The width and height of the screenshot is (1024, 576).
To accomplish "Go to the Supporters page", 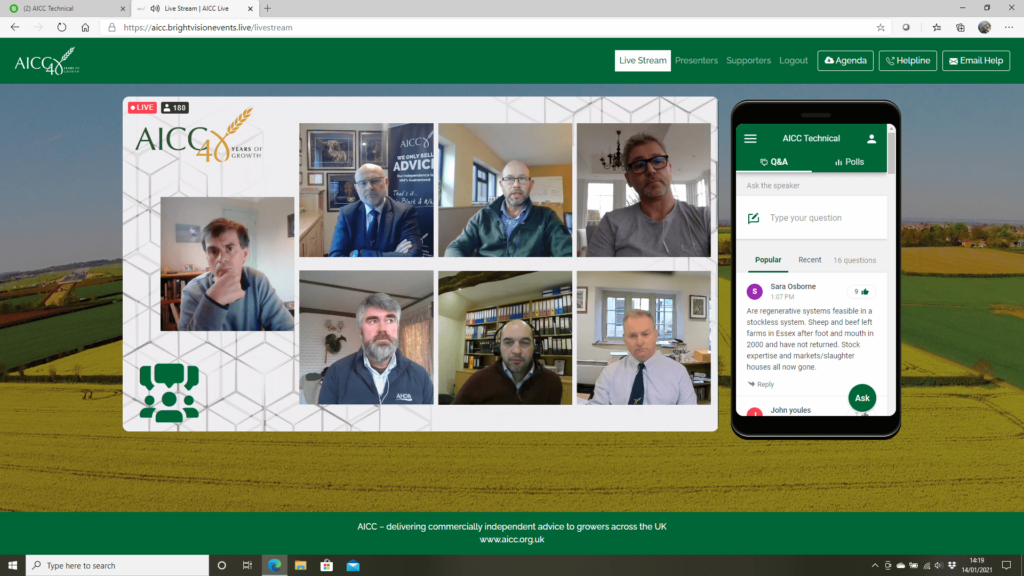I will 748,61.
